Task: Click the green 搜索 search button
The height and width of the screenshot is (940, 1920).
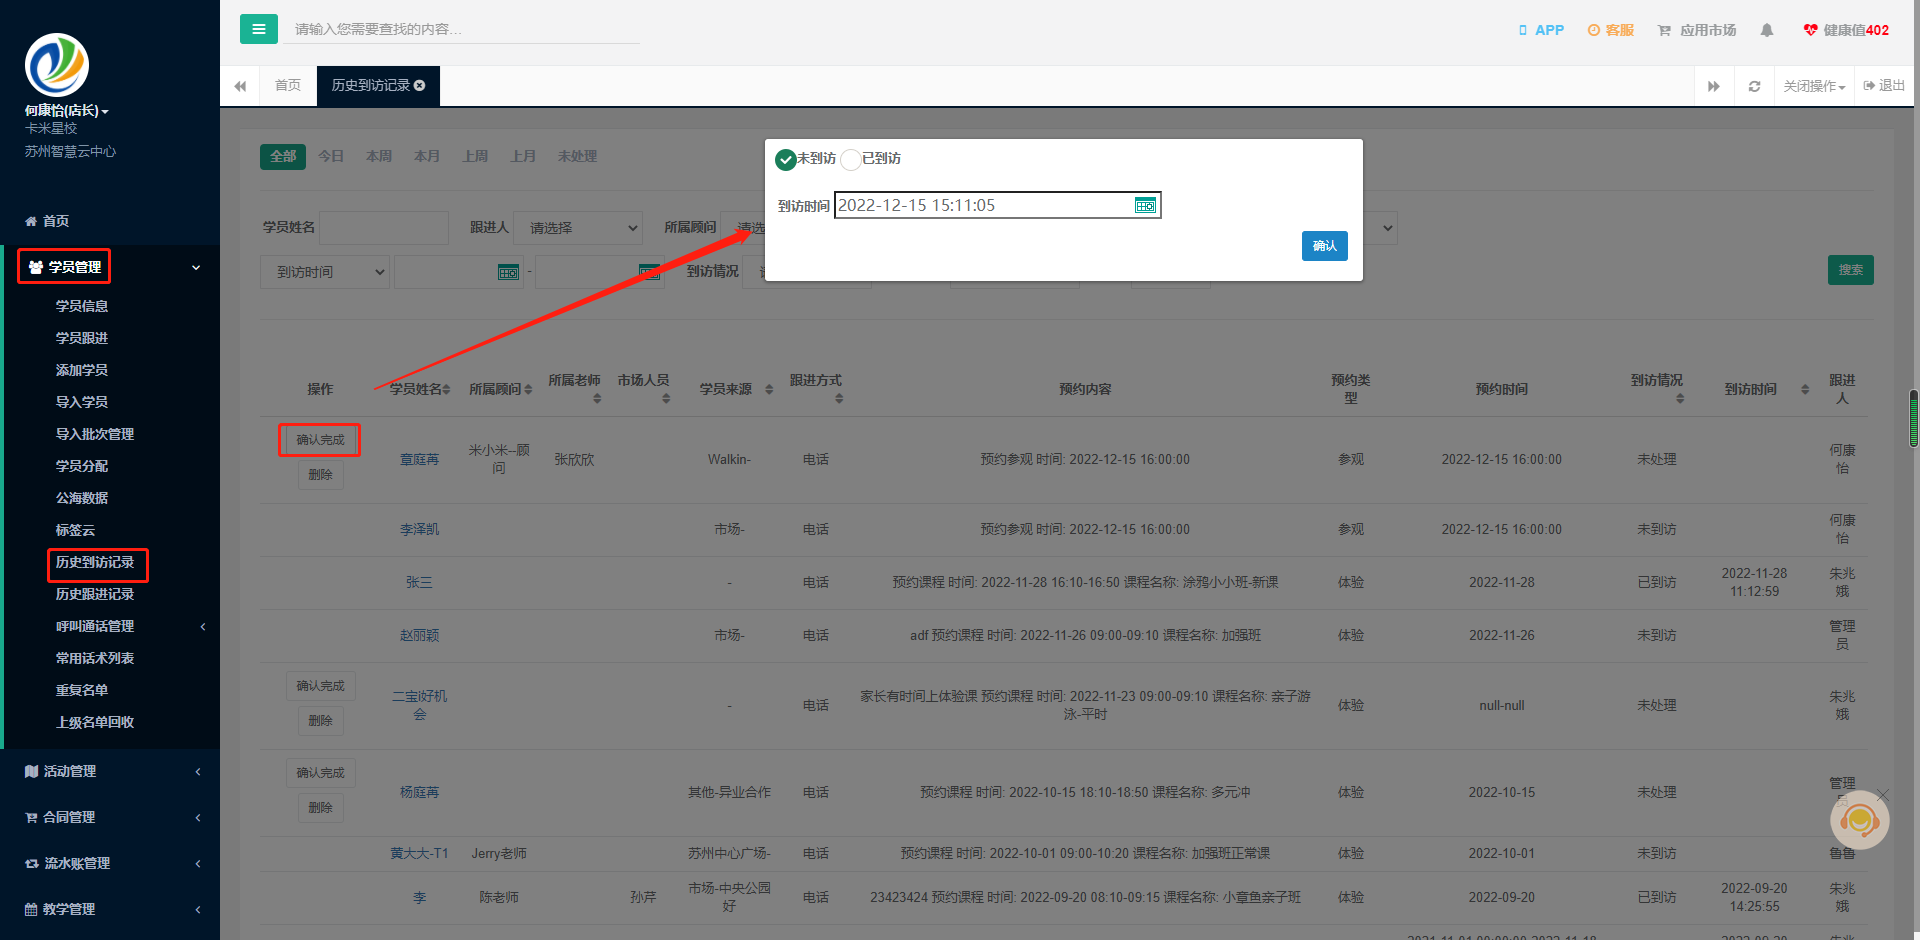Action: [x=1851, y=270]
